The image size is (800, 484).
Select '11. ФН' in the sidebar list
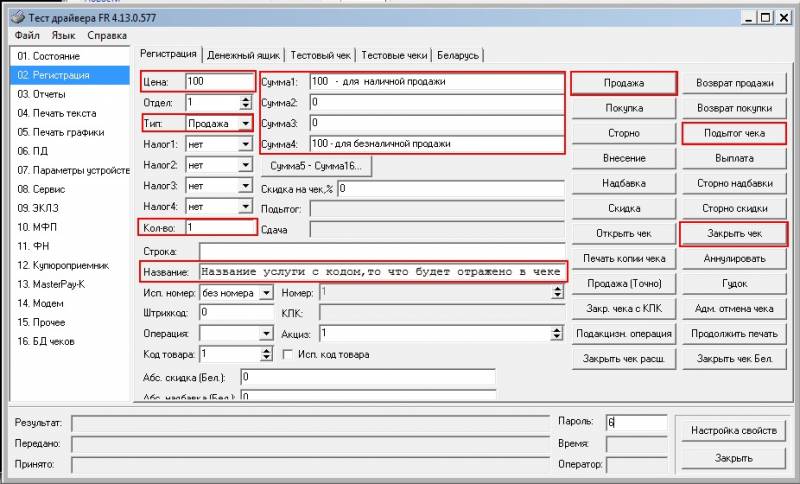(x=35, y=246)
